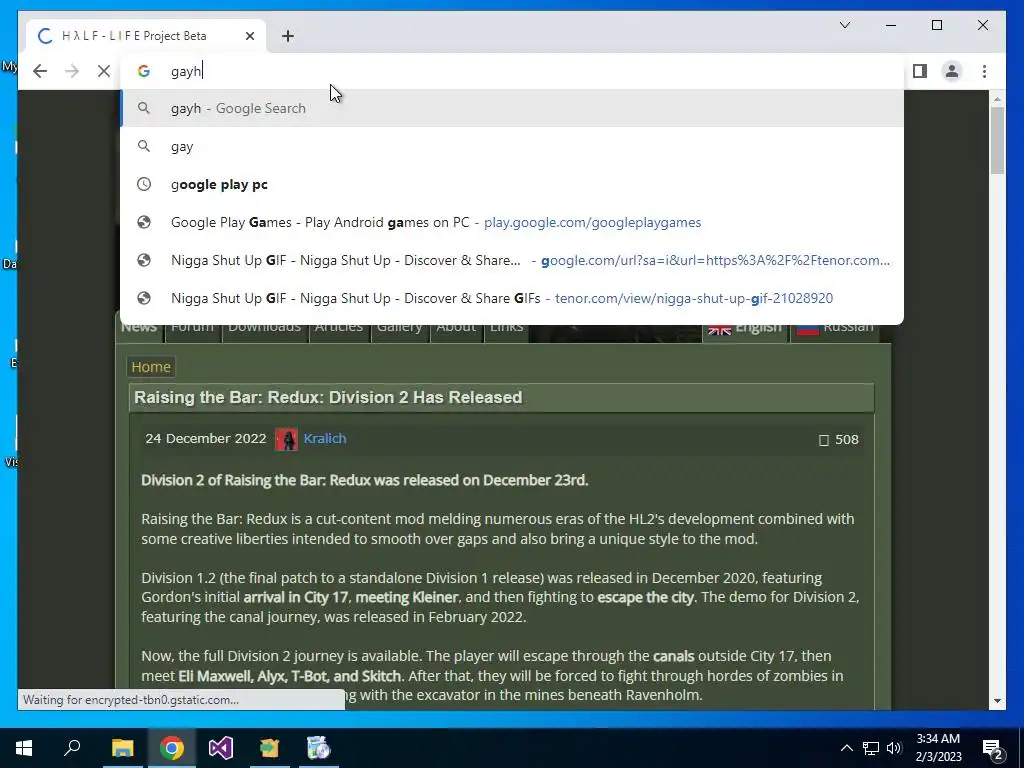
Task: Open Google Play Games suggestion
Action: tap(512, 222)
